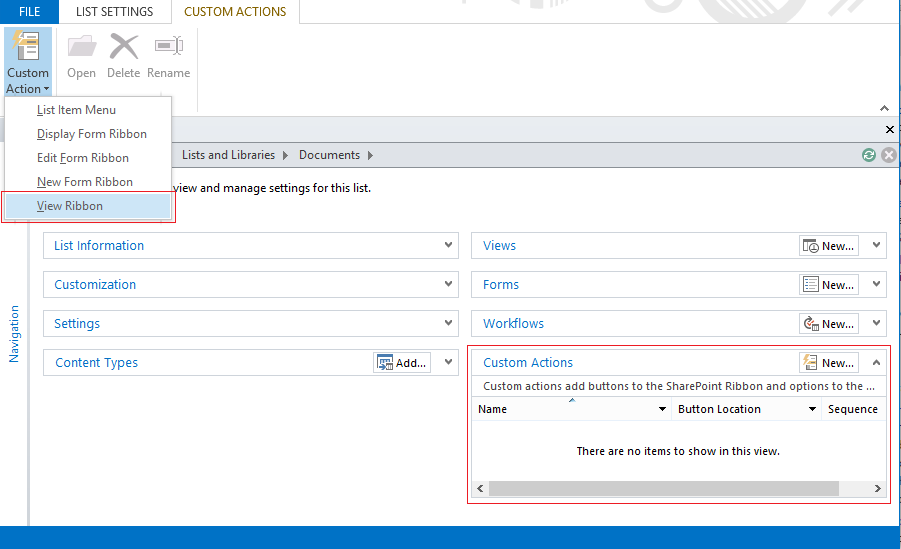Add a new workflow via Workflows New button
The width and height of the screenshot is (901, 549).
[828, 324]
